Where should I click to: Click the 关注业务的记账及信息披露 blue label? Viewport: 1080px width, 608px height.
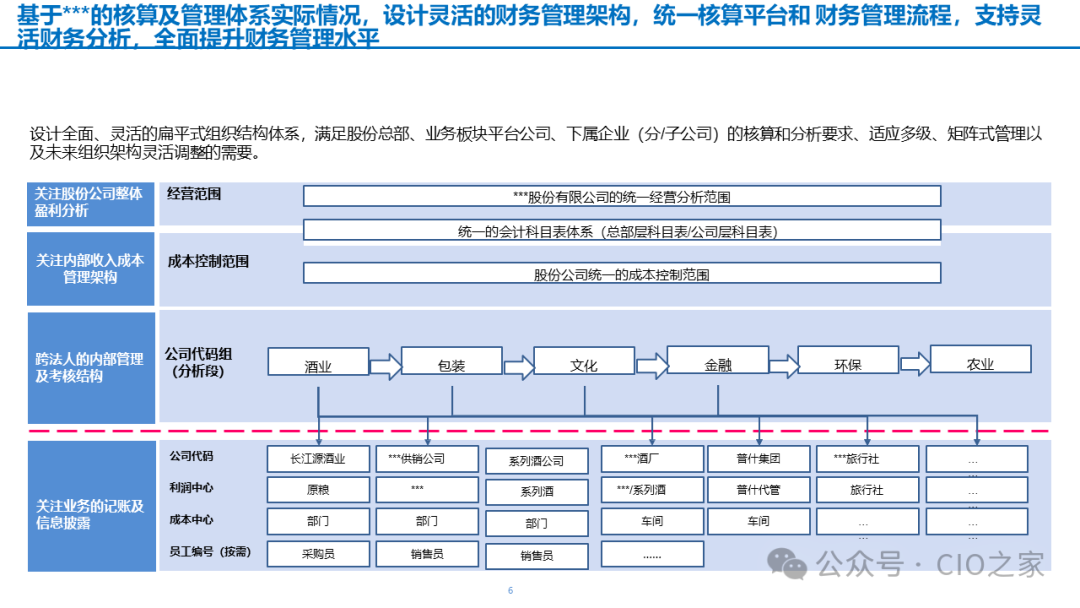pyautogui.click(x=90, y=513)
